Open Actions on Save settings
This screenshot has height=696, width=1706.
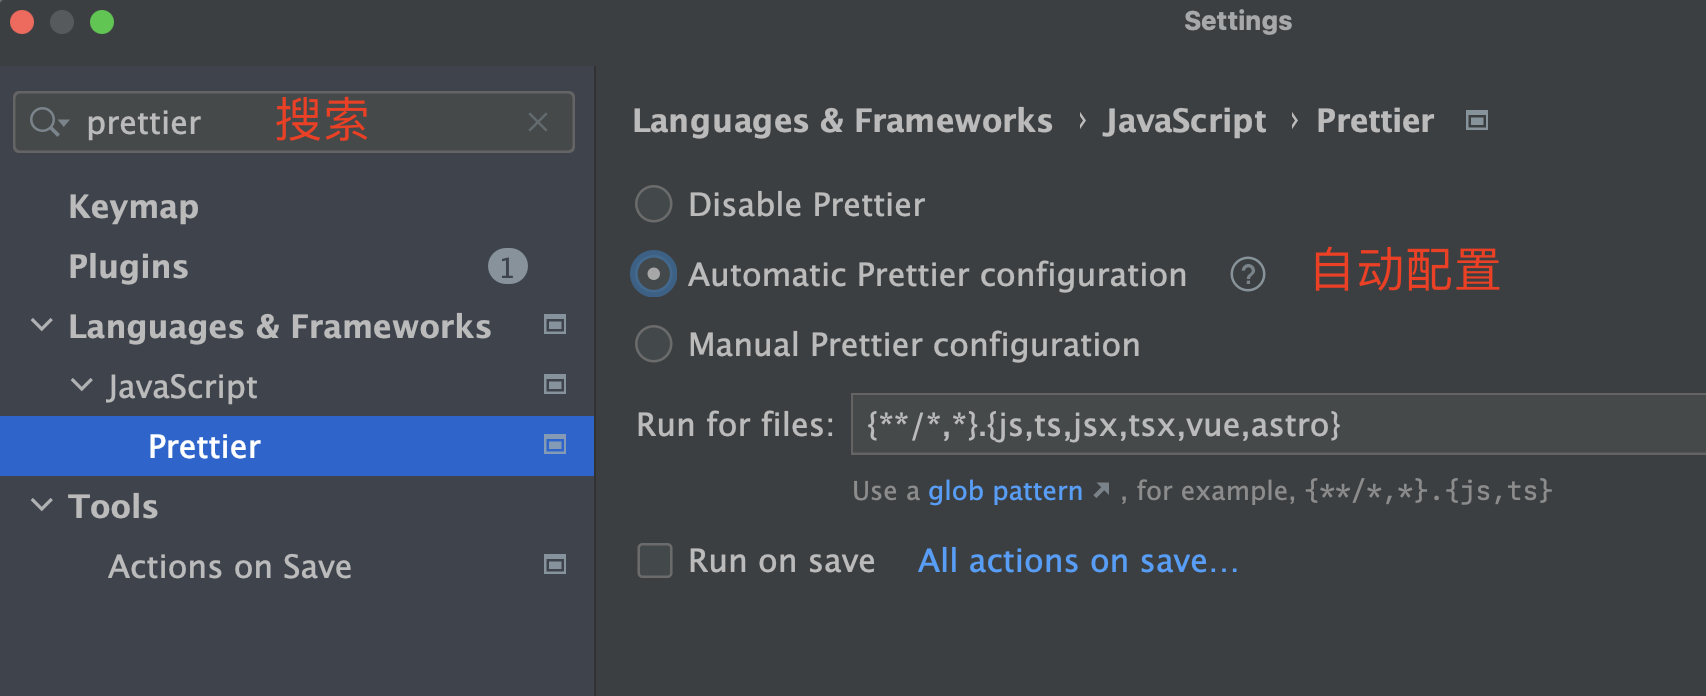click(230, 567)
